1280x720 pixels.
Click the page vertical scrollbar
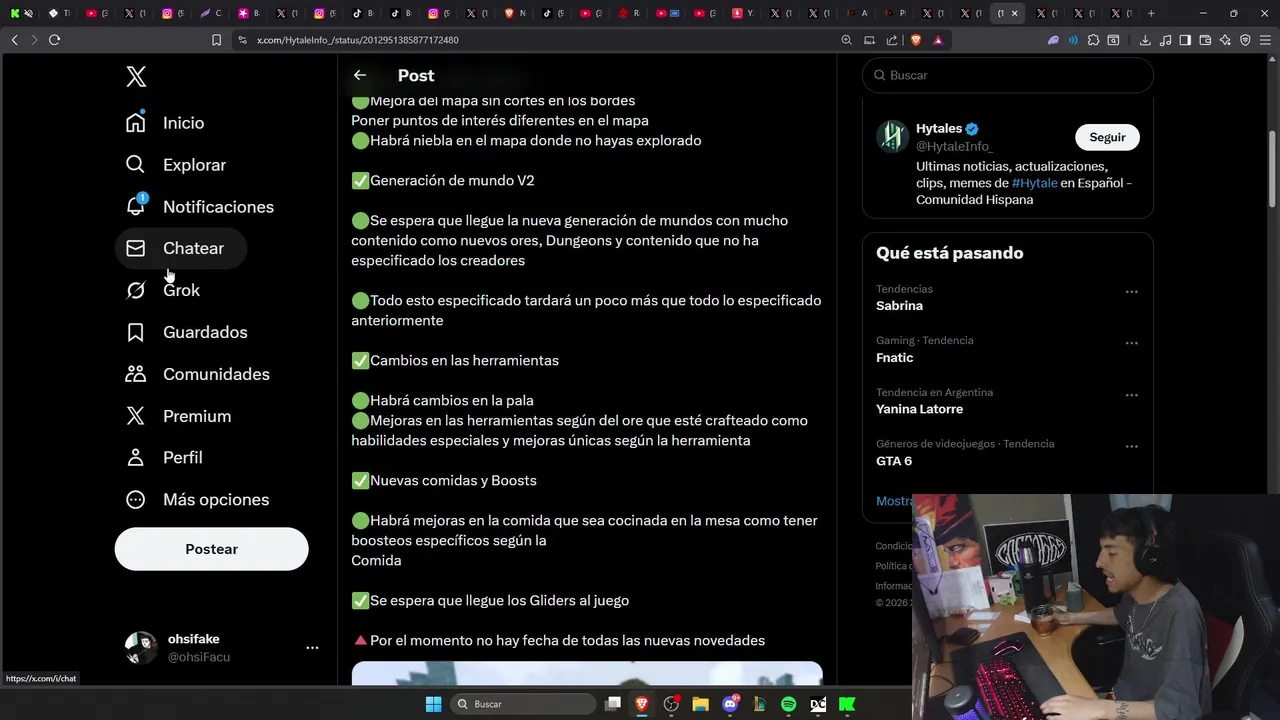(x=1273, y=170)
